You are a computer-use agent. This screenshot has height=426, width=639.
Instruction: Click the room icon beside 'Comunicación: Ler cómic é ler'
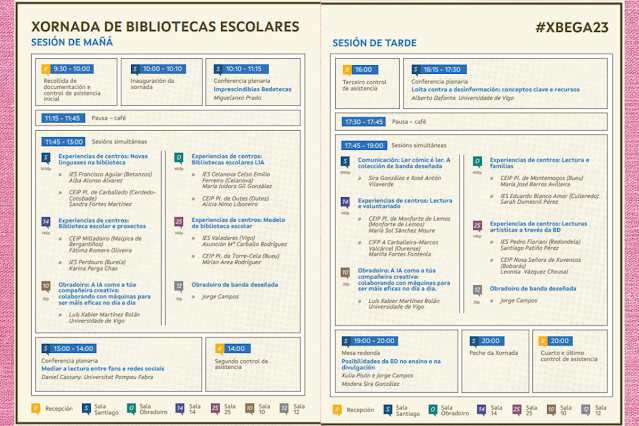(x=345, y=162)
